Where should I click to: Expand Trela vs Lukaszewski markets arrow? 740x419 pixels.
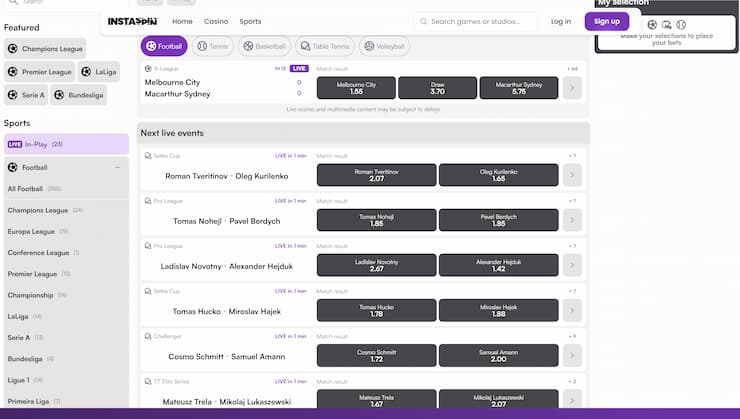tap(572, 399)
